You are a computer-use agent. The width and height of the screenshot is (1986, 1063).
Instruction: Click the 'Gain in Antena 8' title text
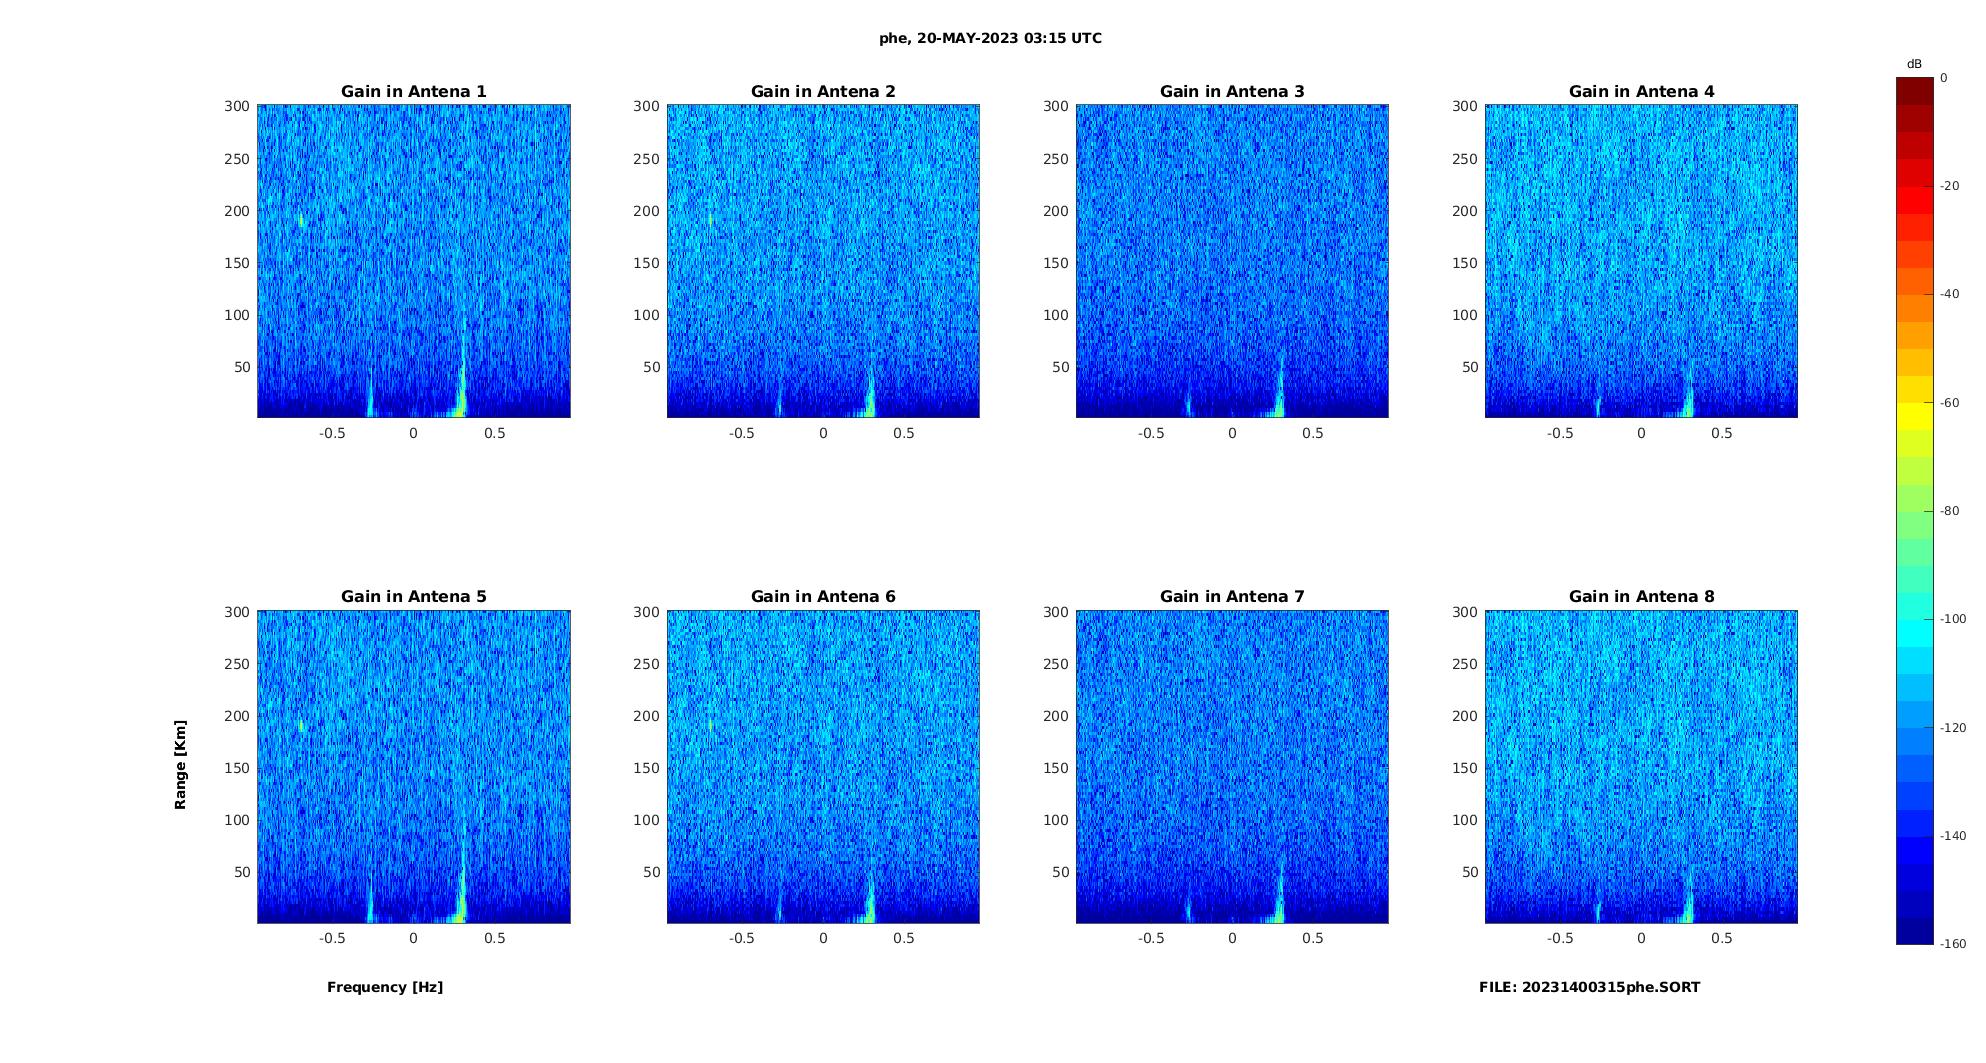pyautogui.click(x=1641, y=596)
